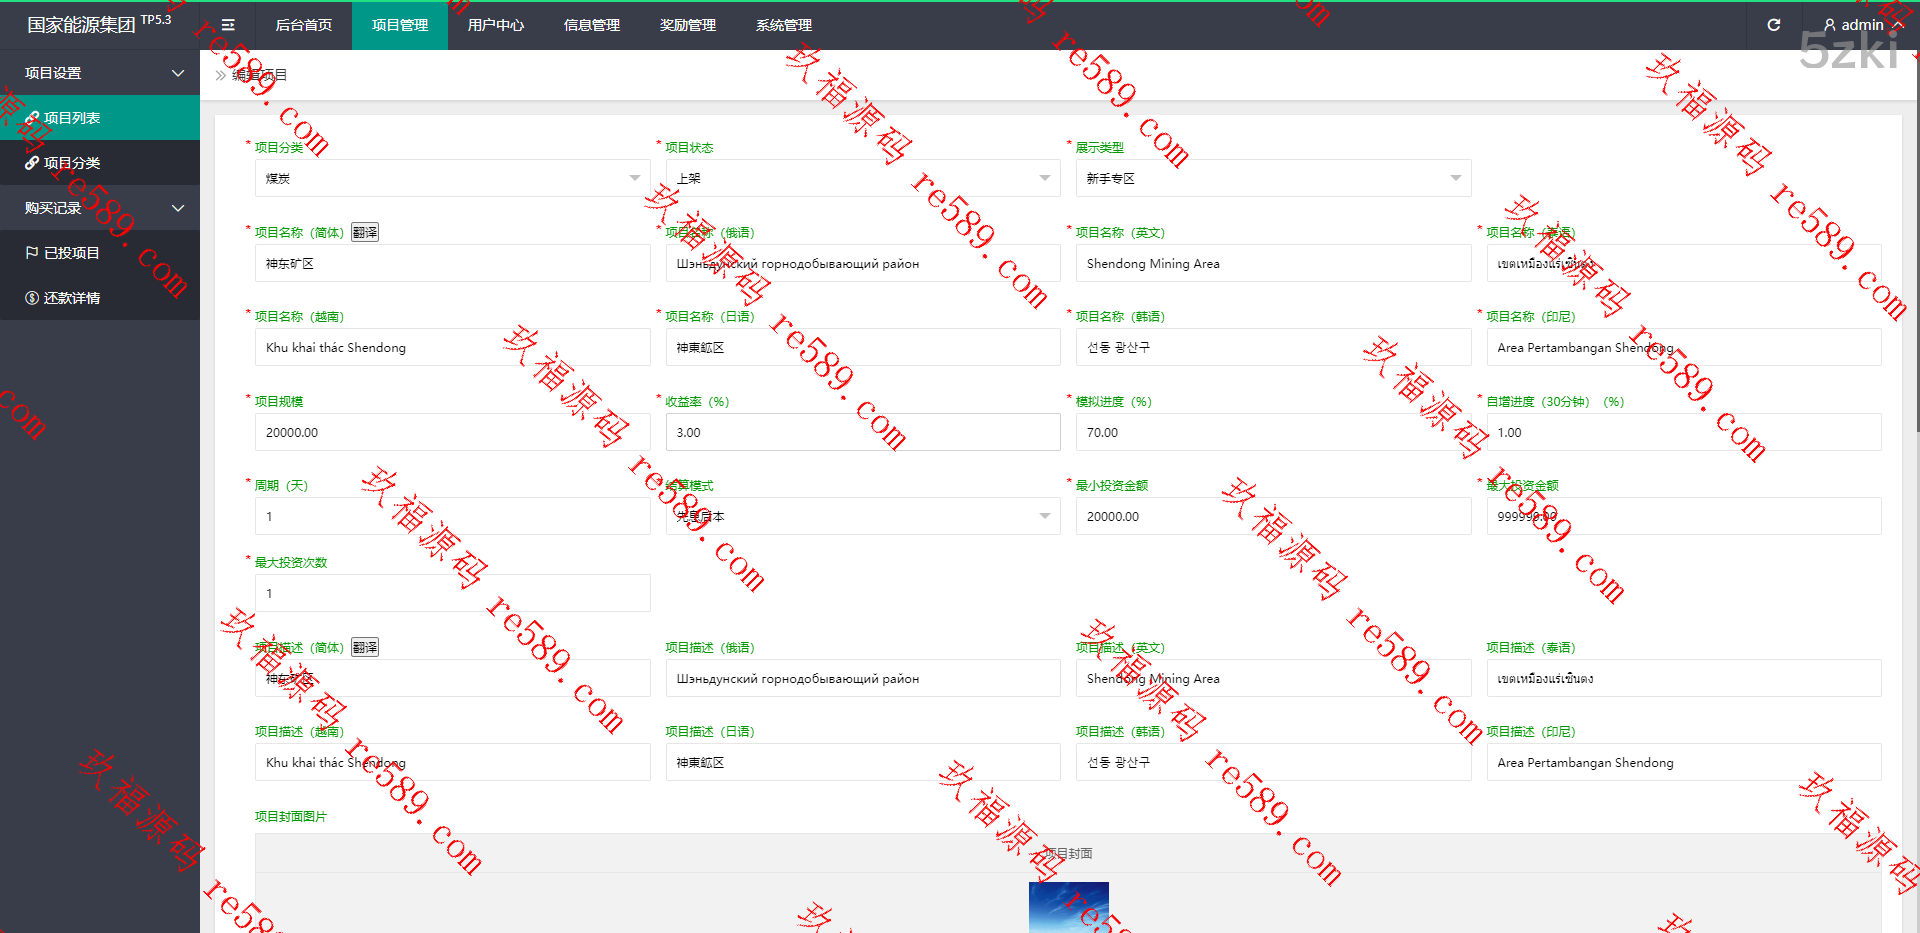Viewport: 1920px width, 933px height.
Task: Focus the 项目描述 (印尼) input field
Action: pos(1684,762)
